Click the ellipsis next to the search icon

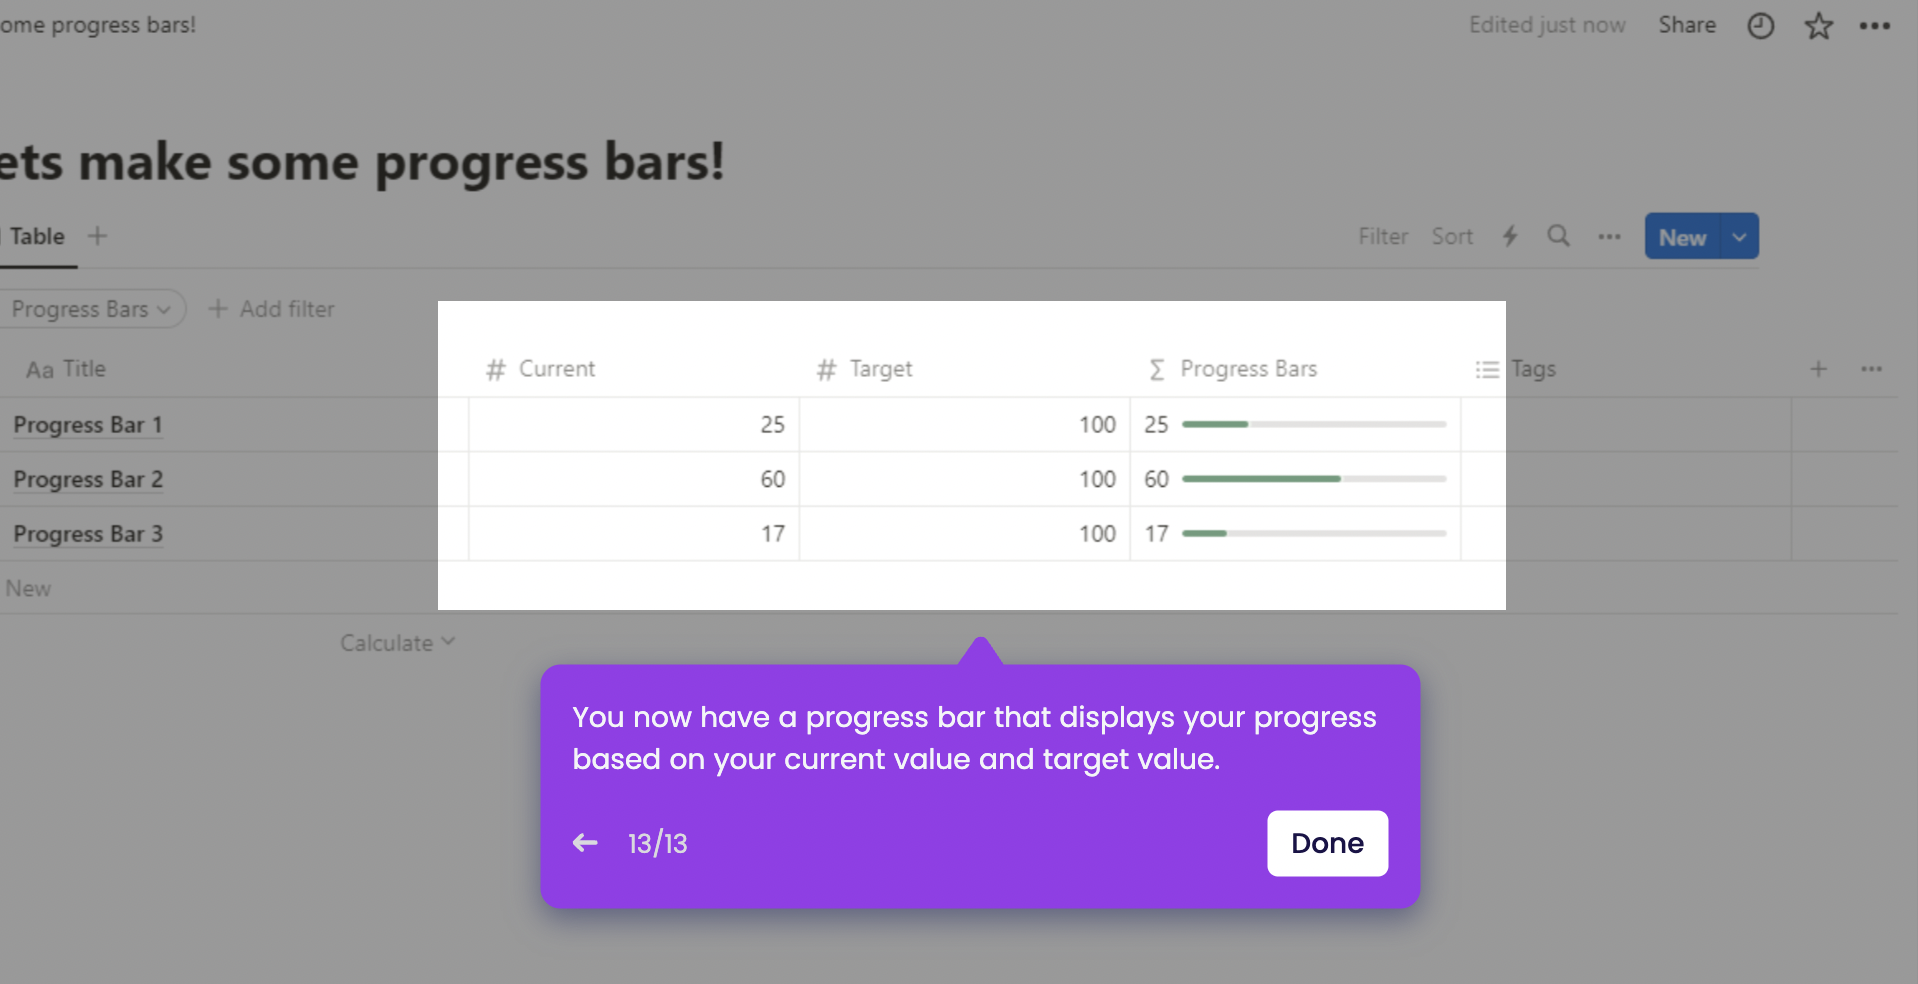1608,237
